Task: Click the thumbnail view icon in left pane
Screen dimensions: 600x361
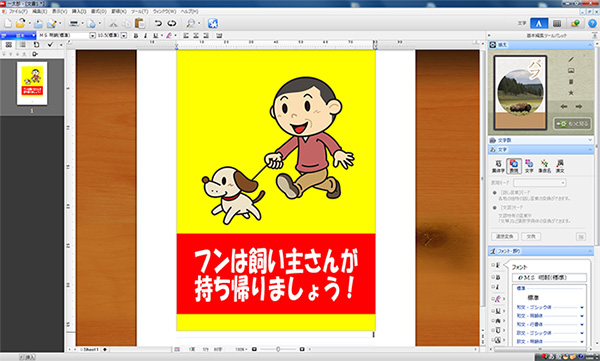Action: pos(8,44)
